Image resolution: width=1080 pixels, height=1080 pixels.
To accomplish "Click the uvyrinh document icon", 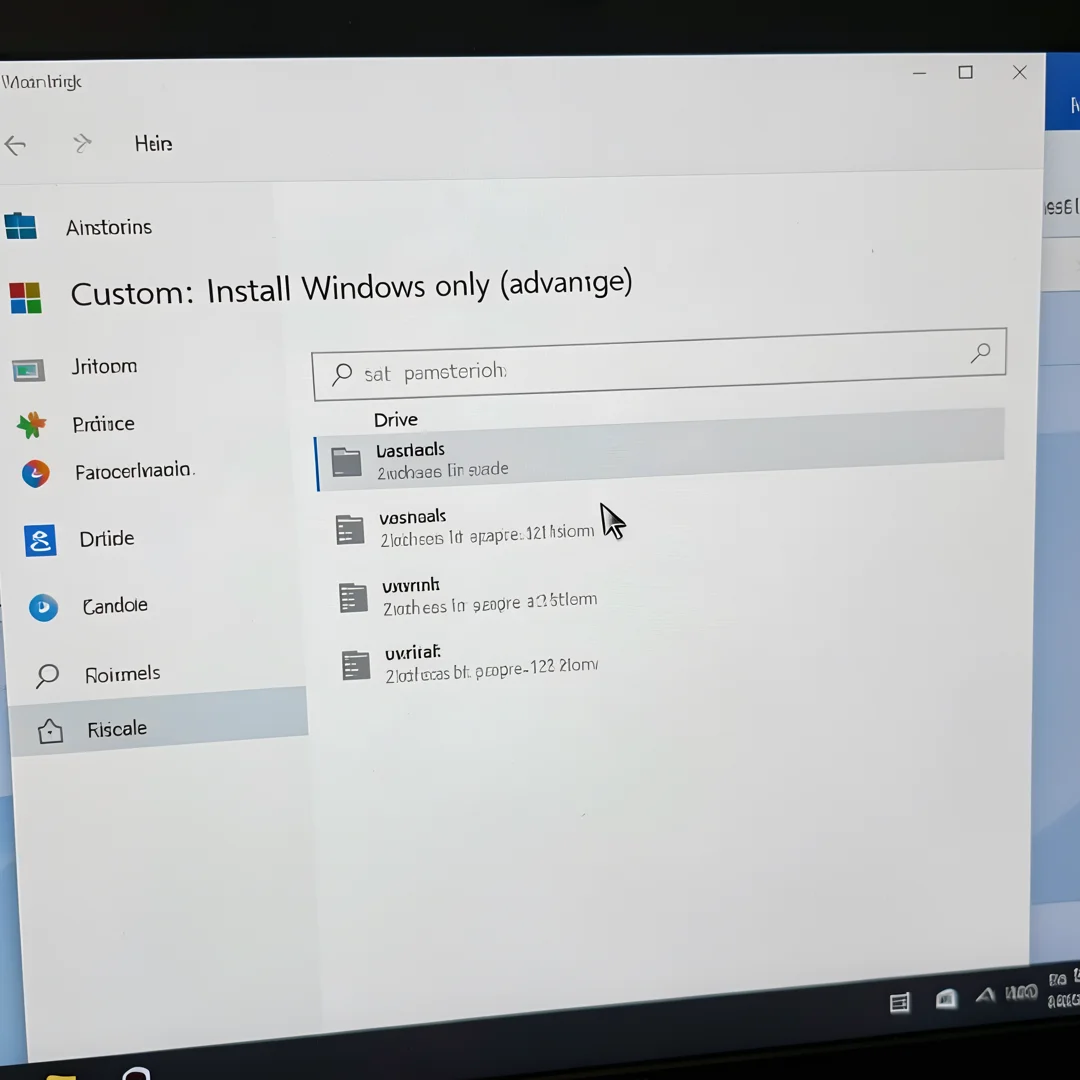I will [x=353, y=598].
